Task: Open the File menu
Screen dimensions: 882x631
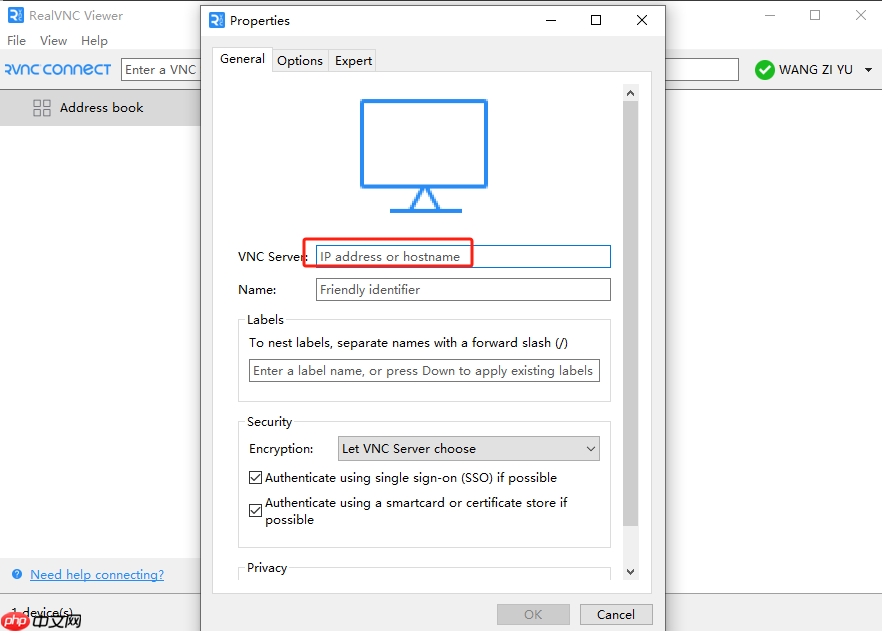Action: pos(16,40)
